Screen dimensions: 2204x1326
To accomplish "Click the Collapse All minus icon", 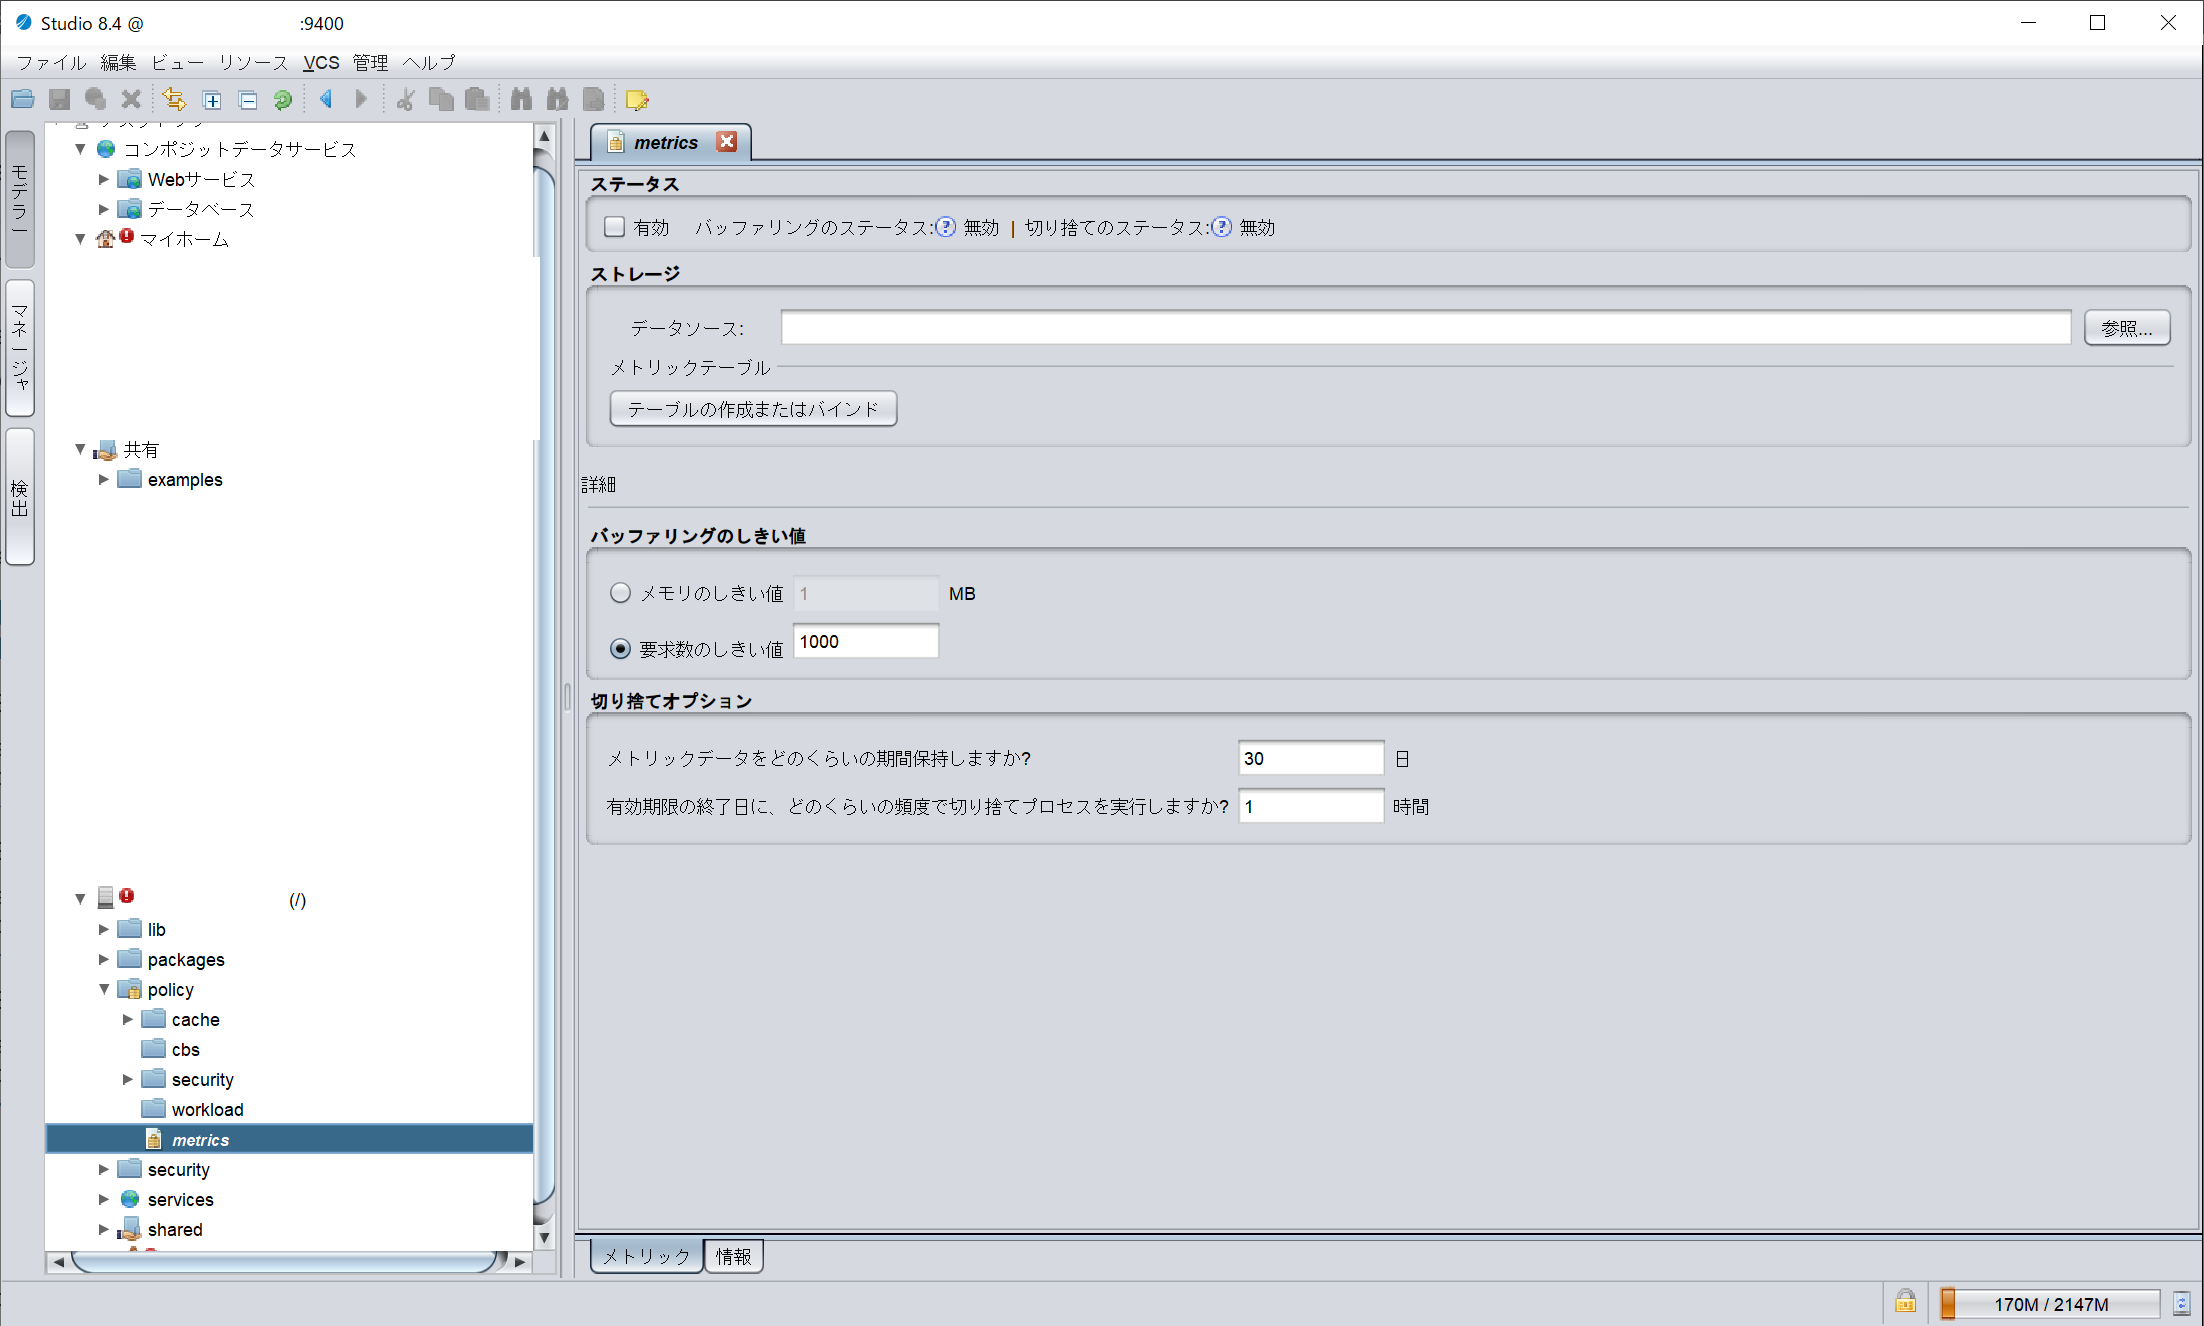I will coord(248,100).
